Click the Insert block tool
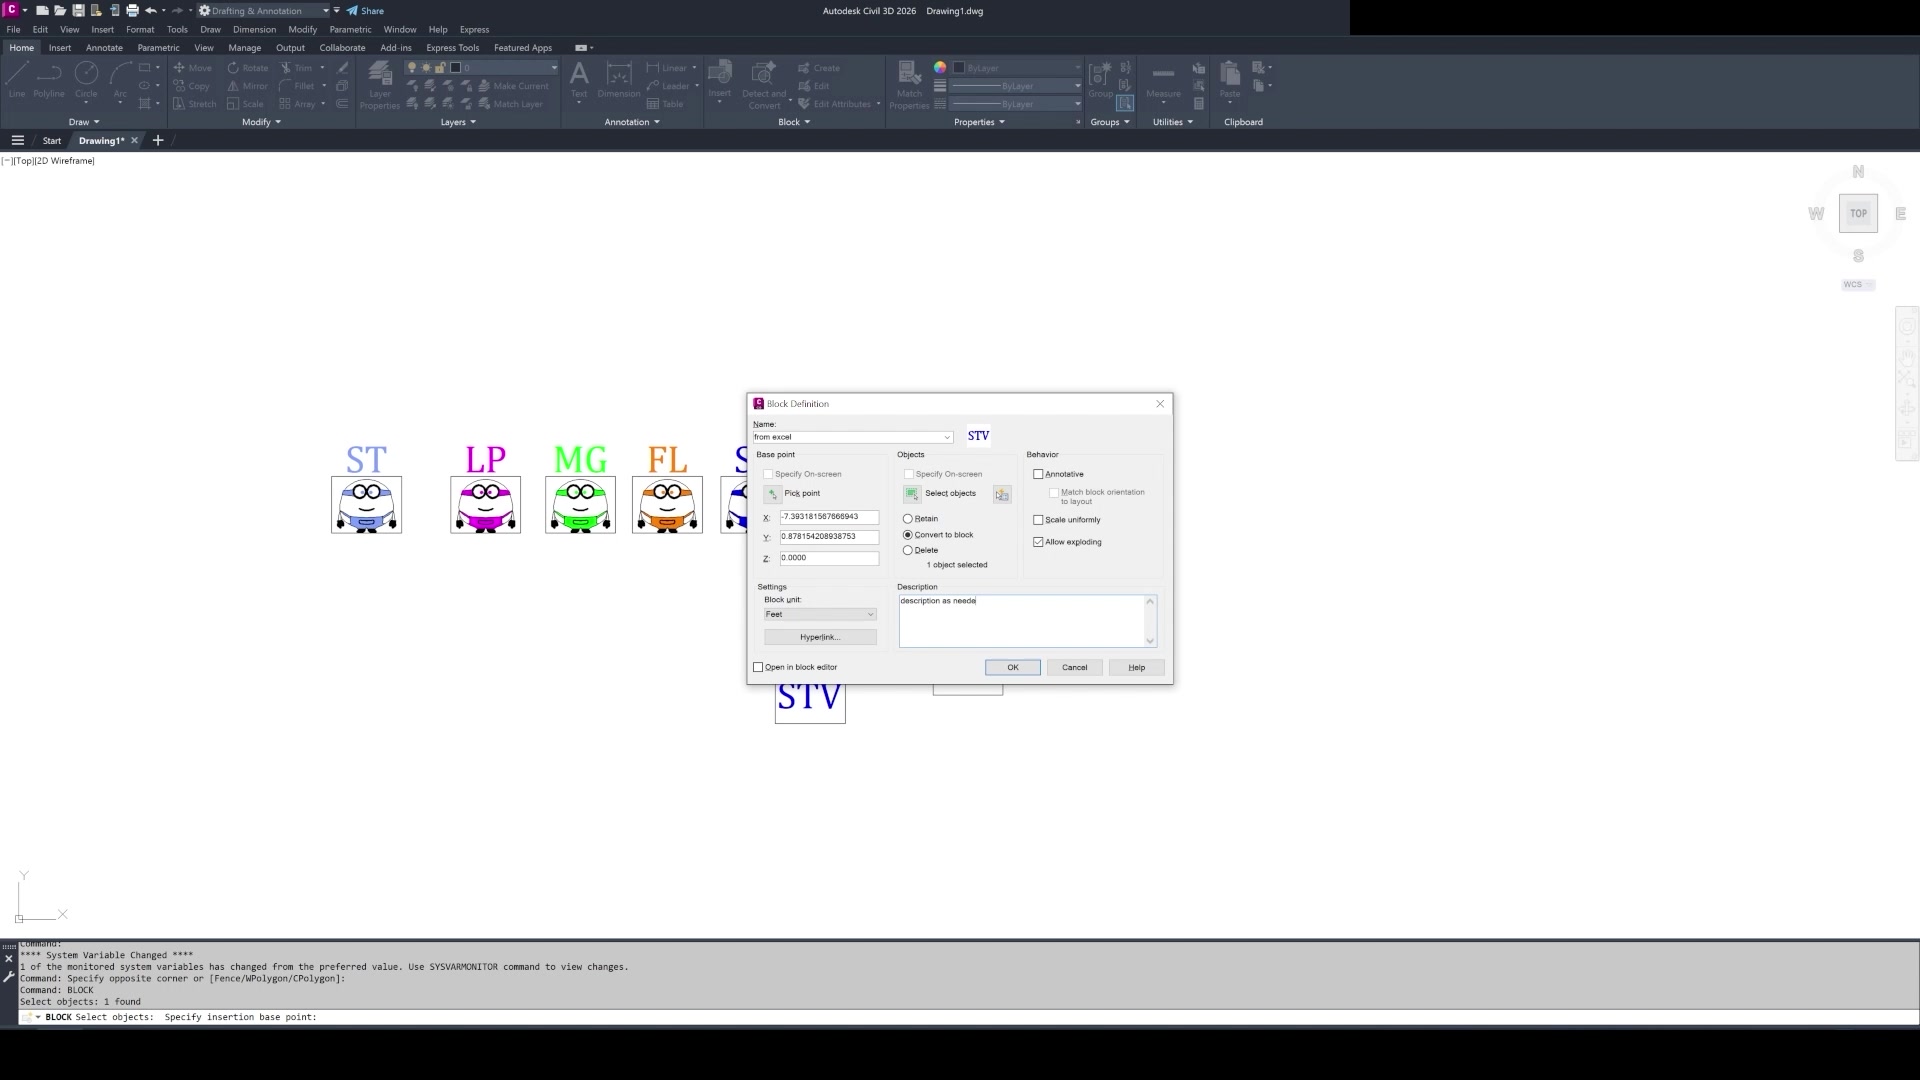The width and height of the screenshot is (1920, 1080). tap(720, 80)
